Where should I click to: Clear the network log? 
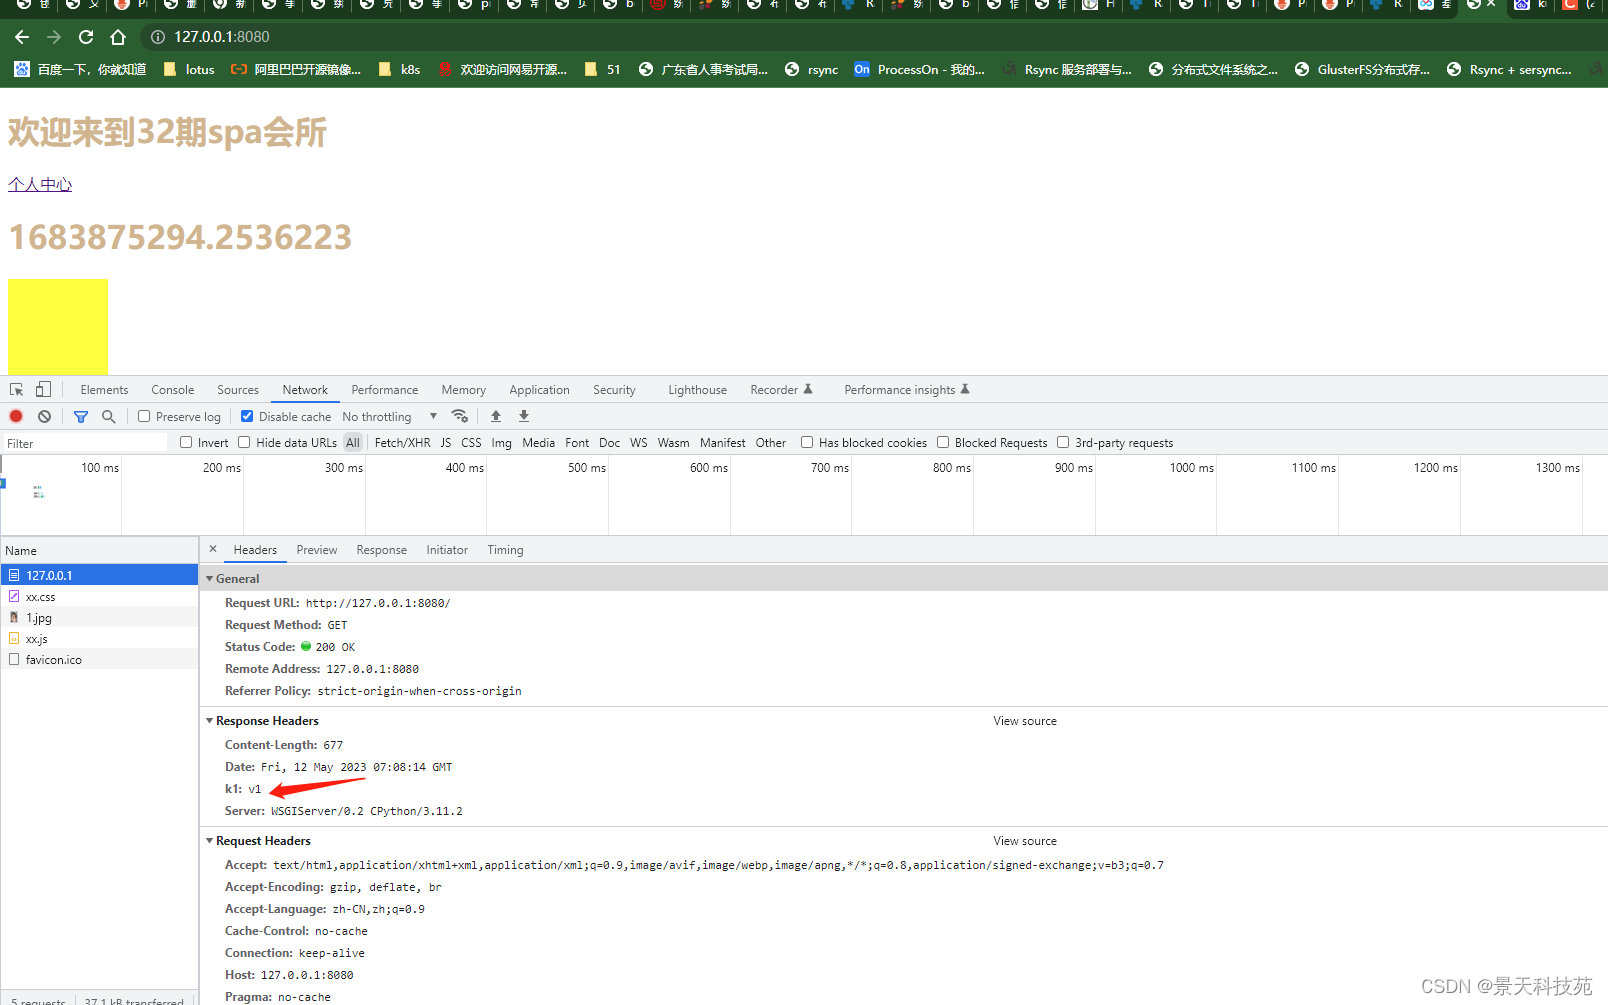[x=44, y=416]
